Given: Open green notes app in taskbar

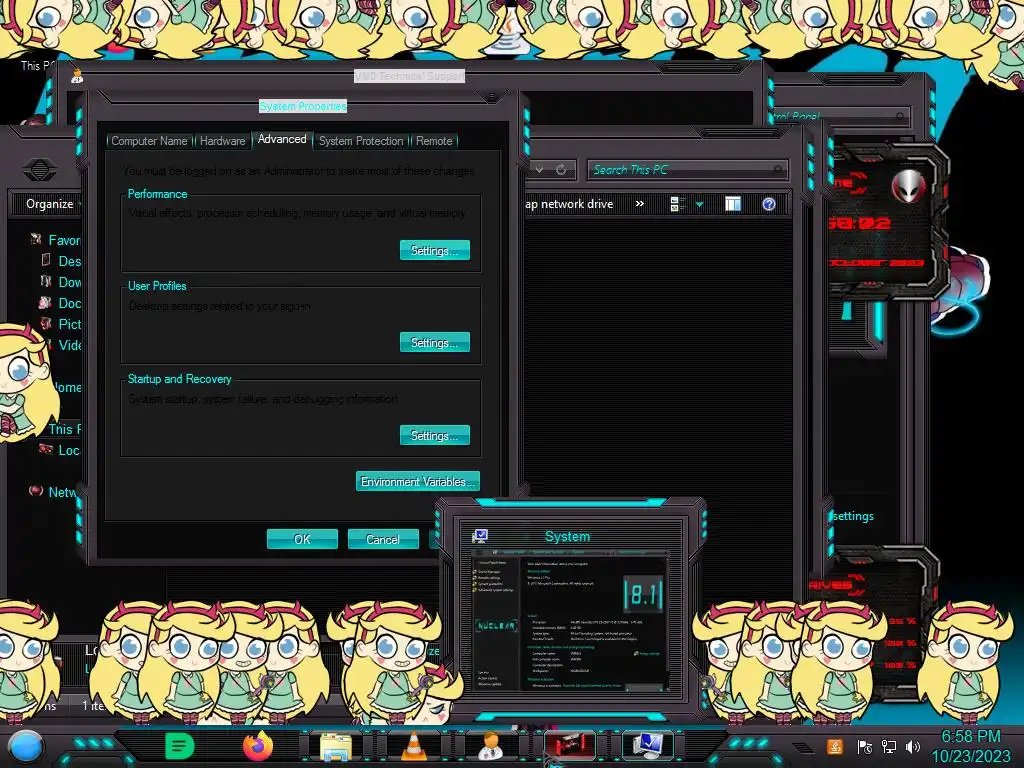Looking at the screenshot, I should coord(180,746).
